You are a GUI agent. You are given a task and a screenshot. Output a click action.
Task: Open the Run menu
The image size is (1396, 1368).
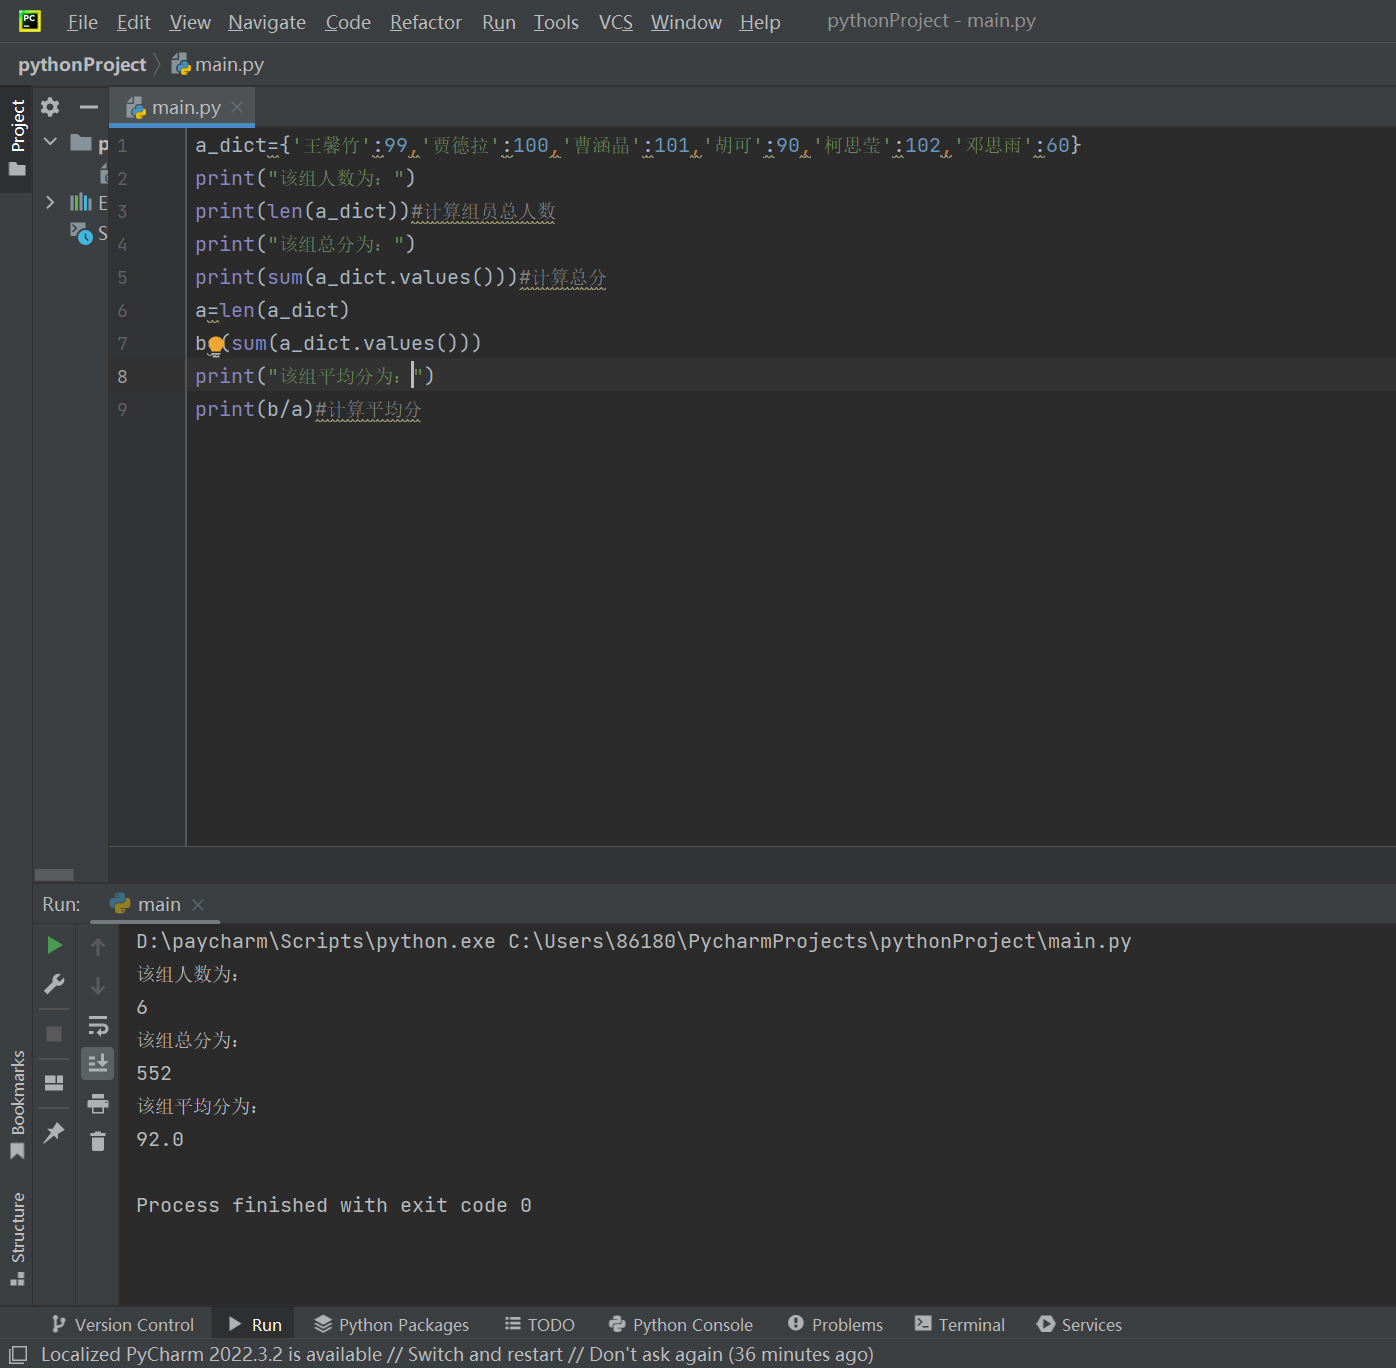[499, 22]
